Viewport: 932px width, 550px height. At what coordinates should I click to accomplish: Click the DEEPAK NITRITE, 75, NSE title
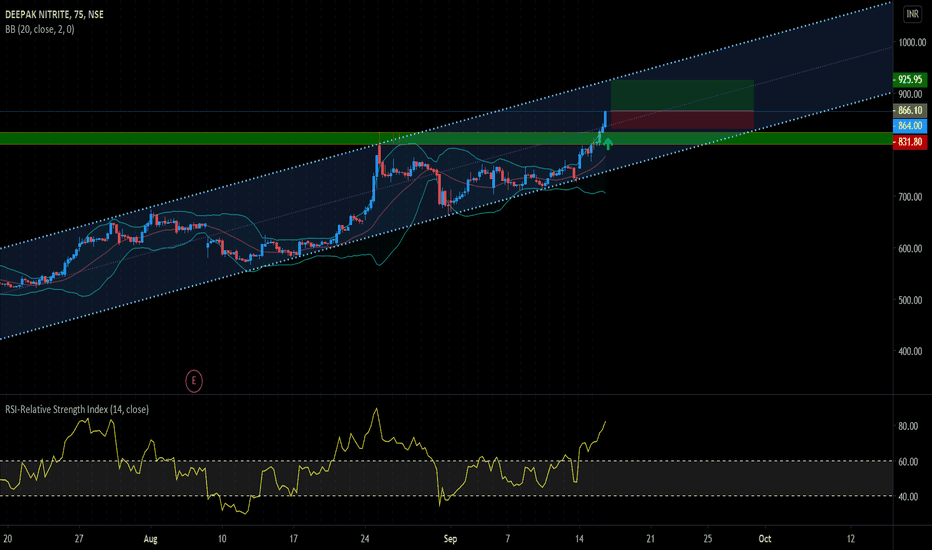click(55, 14)
